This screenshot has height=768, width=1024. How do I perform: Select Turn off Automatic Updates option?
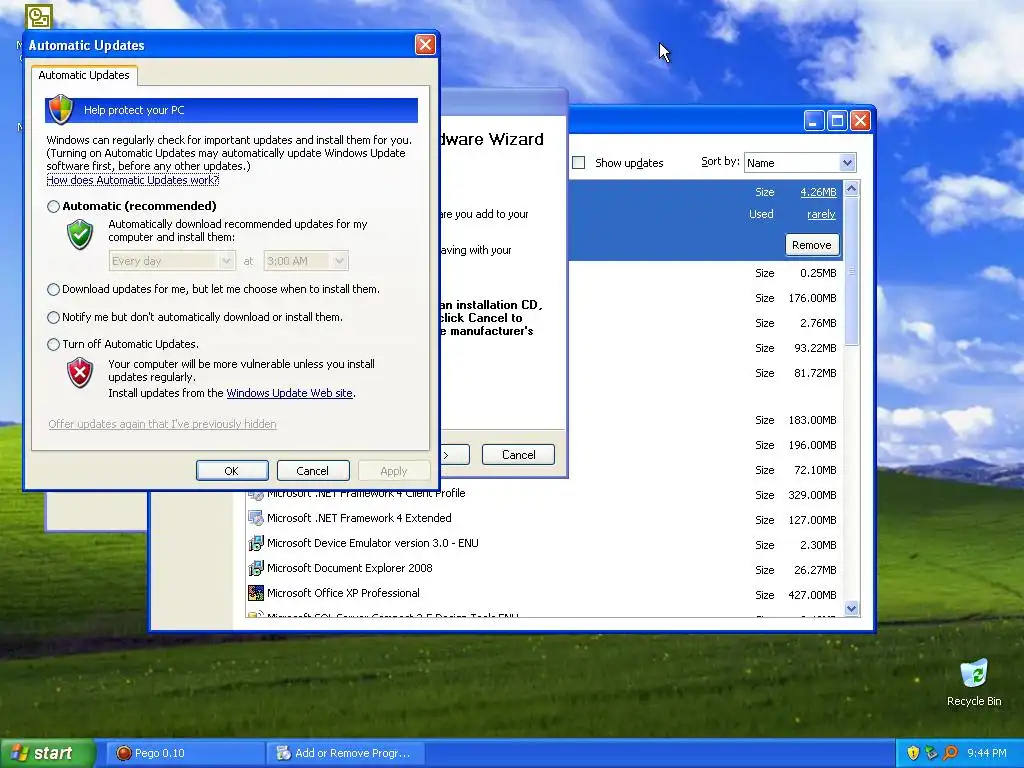pos(54,344)
